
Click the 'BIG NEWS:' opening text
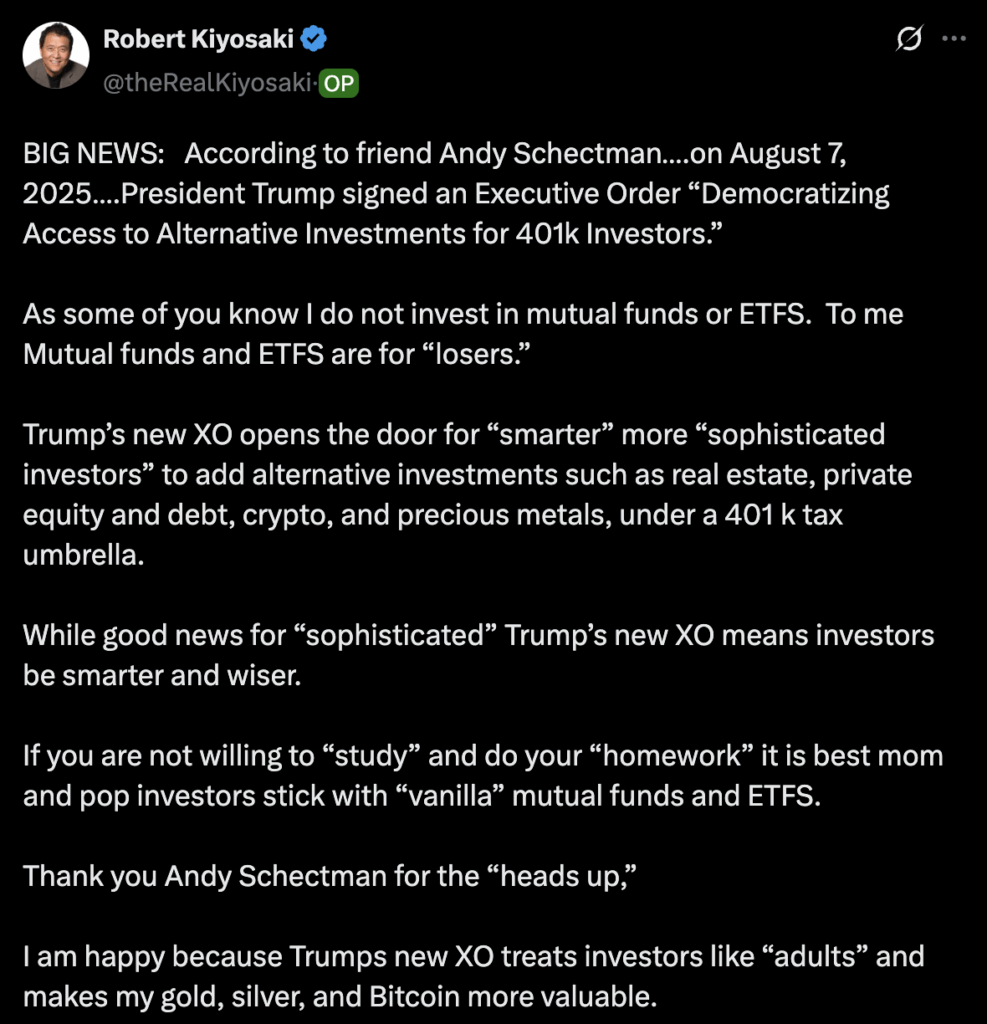click(93, 153)
